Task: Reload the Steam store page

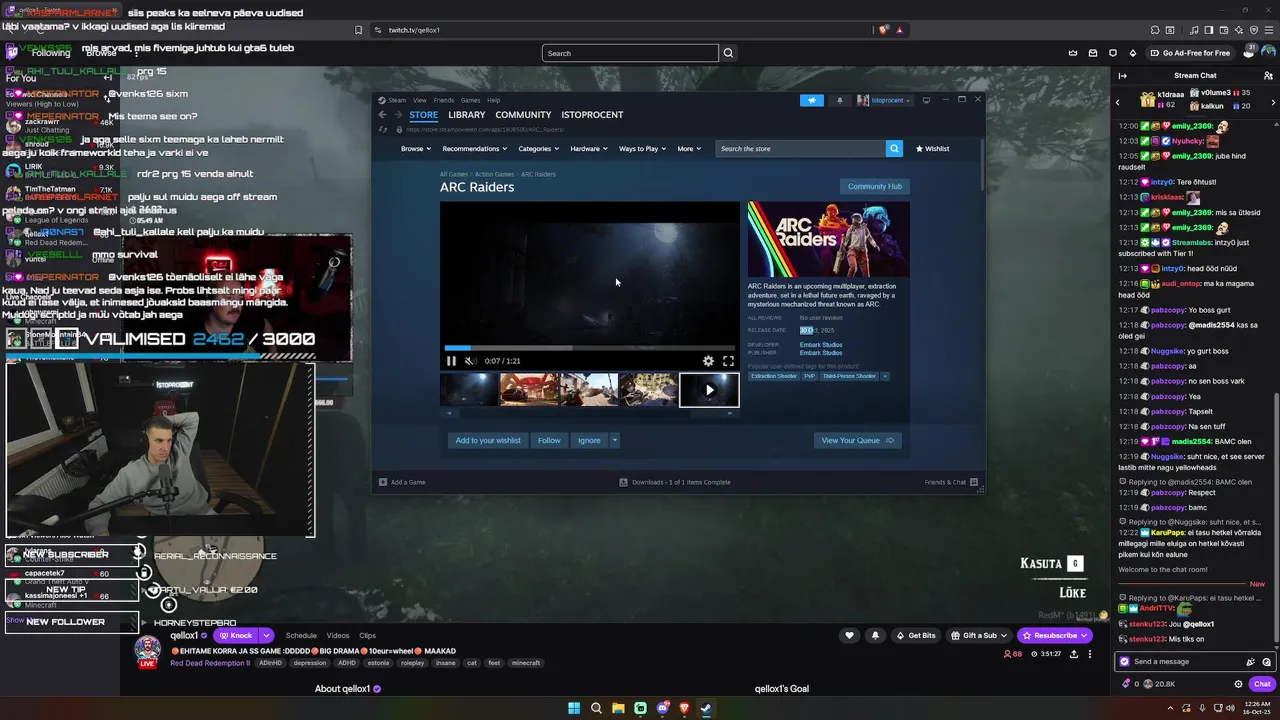Action: pos(382,129)
